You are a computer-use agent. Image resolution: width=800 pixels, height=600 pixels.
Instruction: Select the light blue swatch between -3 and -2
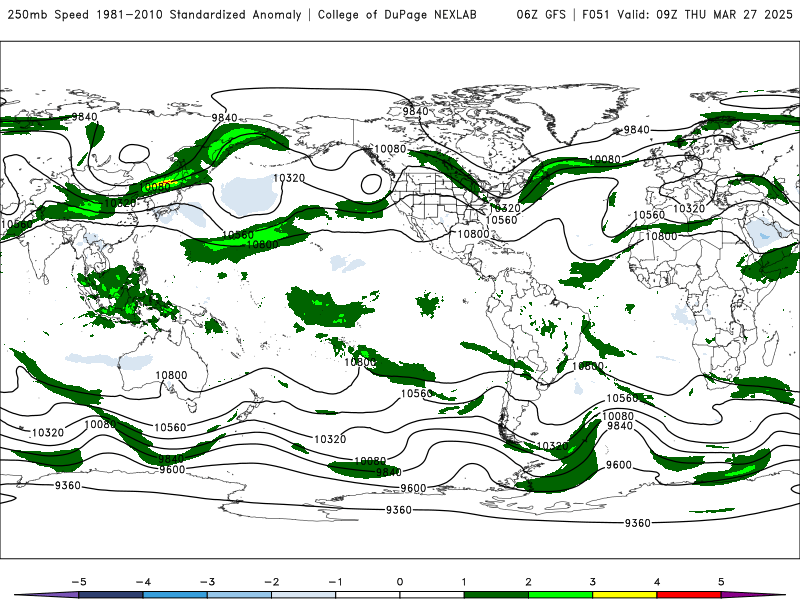click(x=239, y=595)
